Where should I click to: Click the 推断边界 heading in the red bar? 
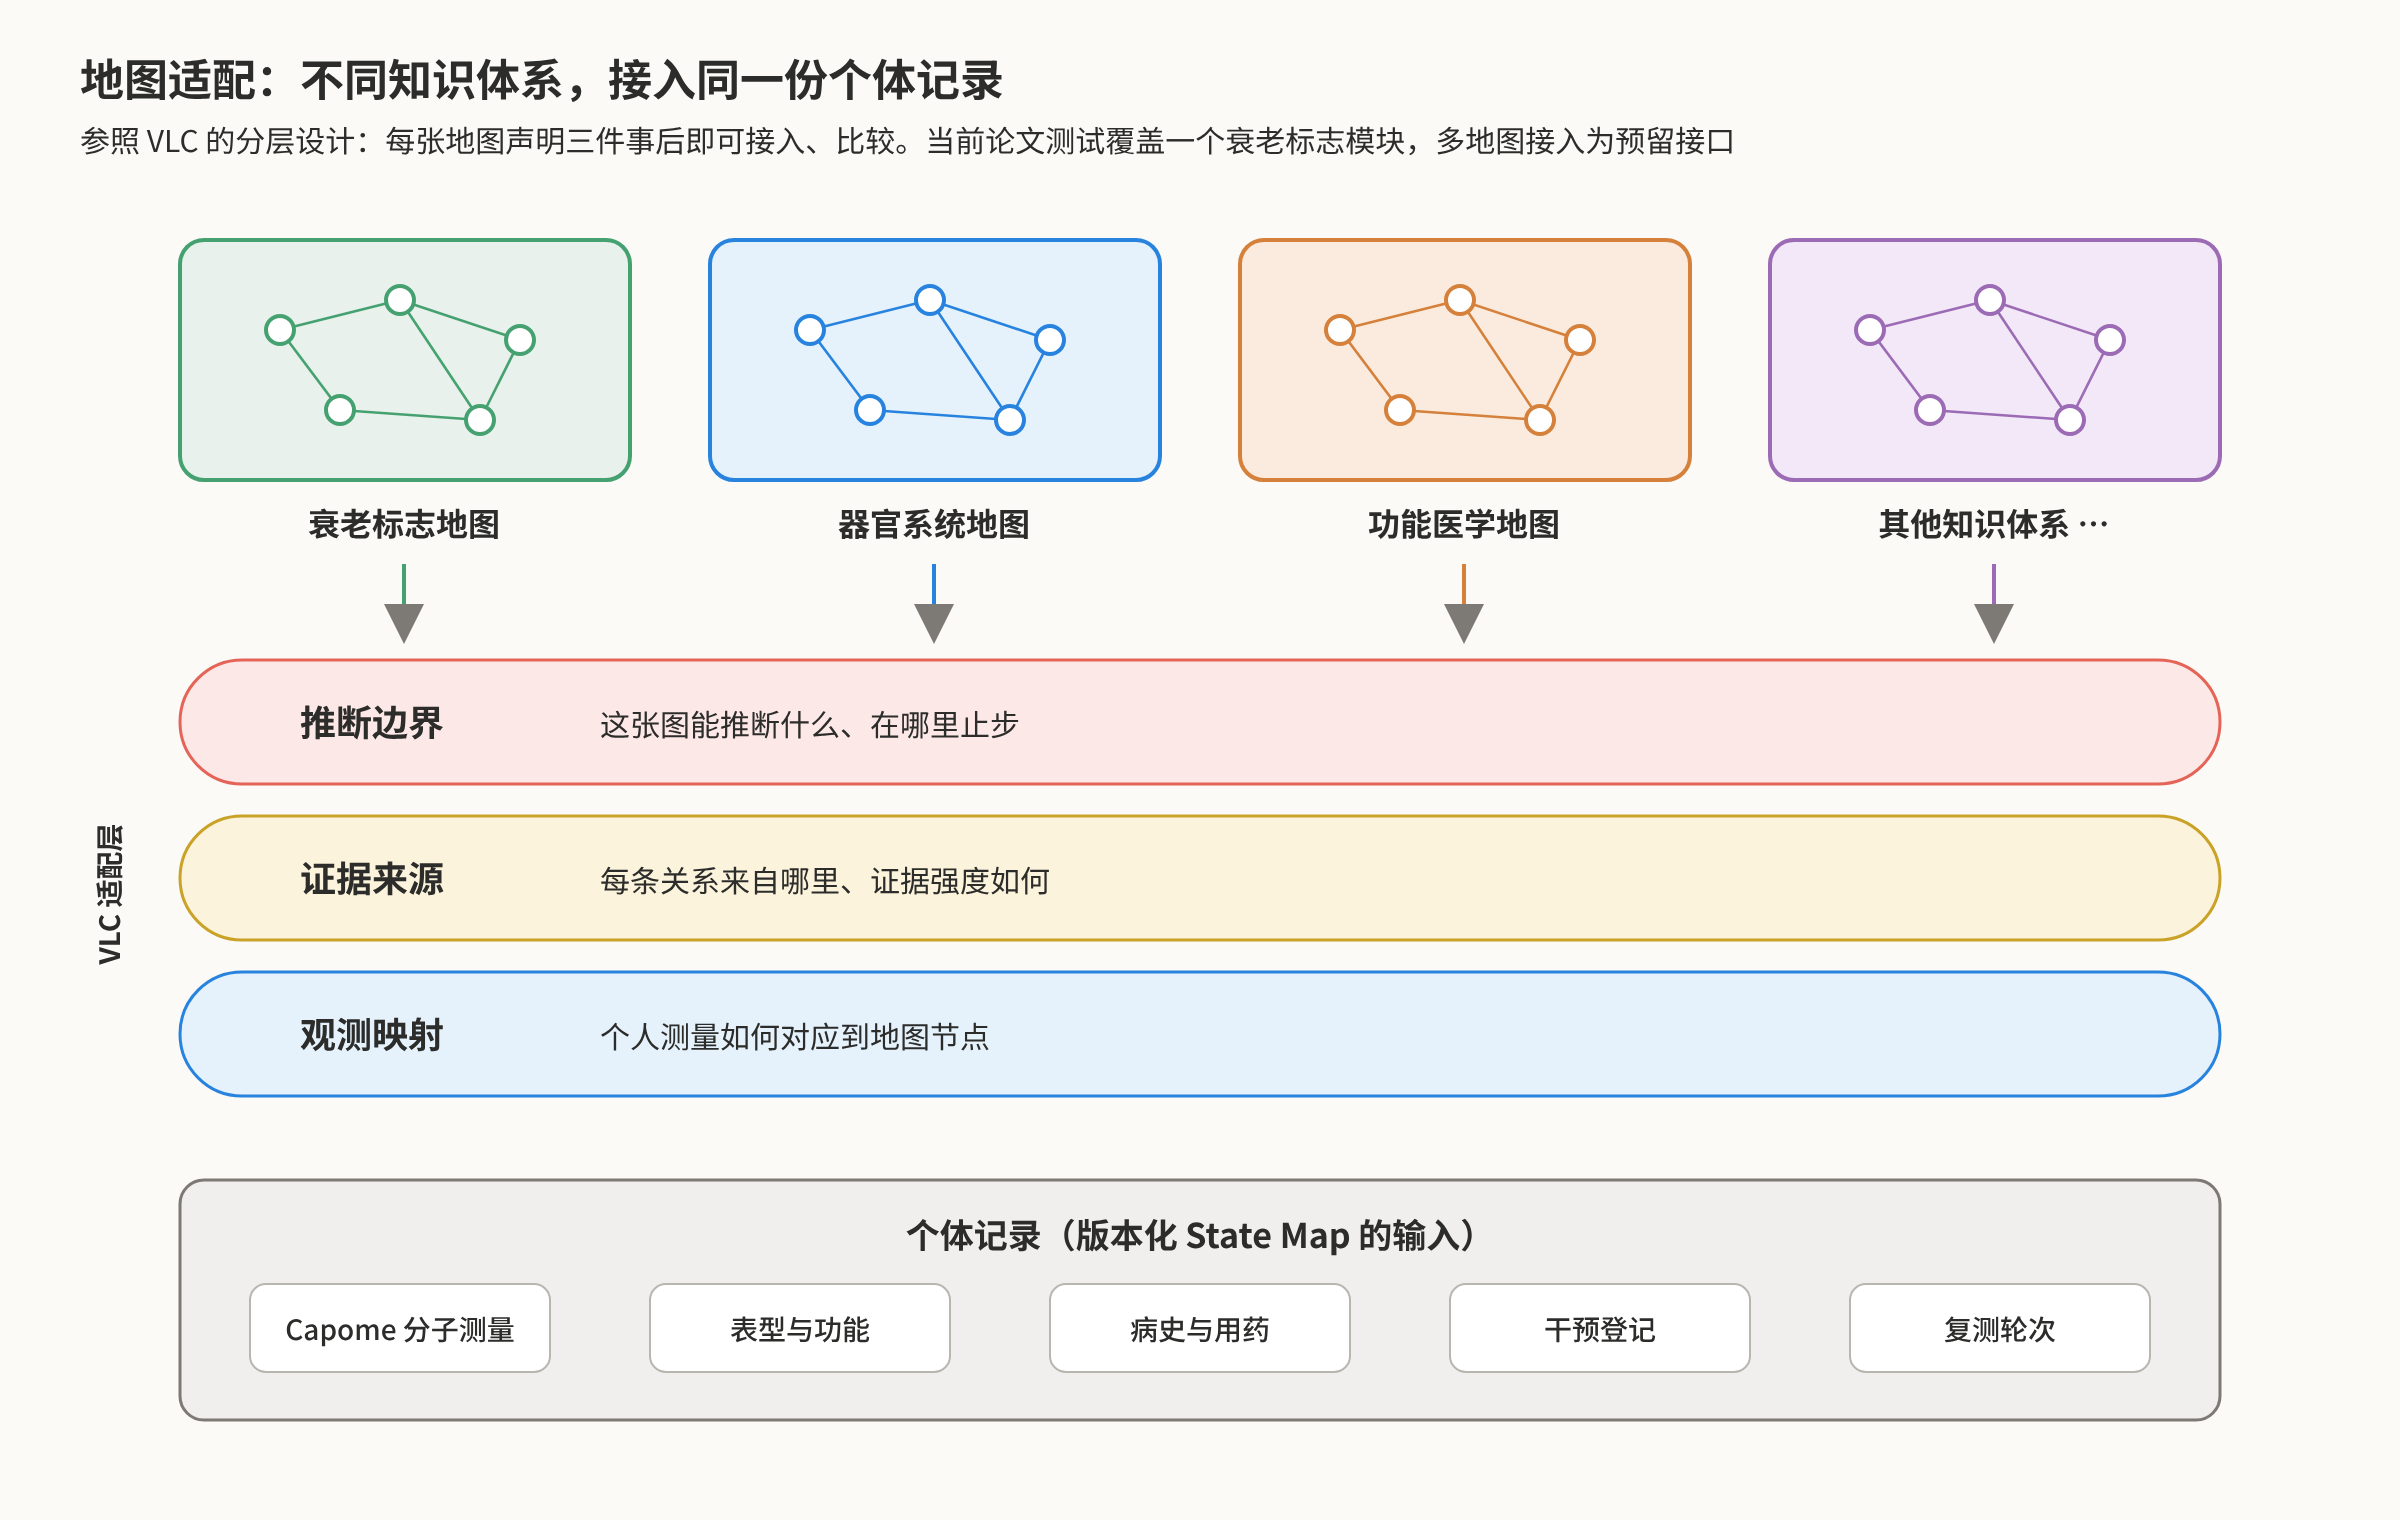pyautogui.click(x=372, y=723)
